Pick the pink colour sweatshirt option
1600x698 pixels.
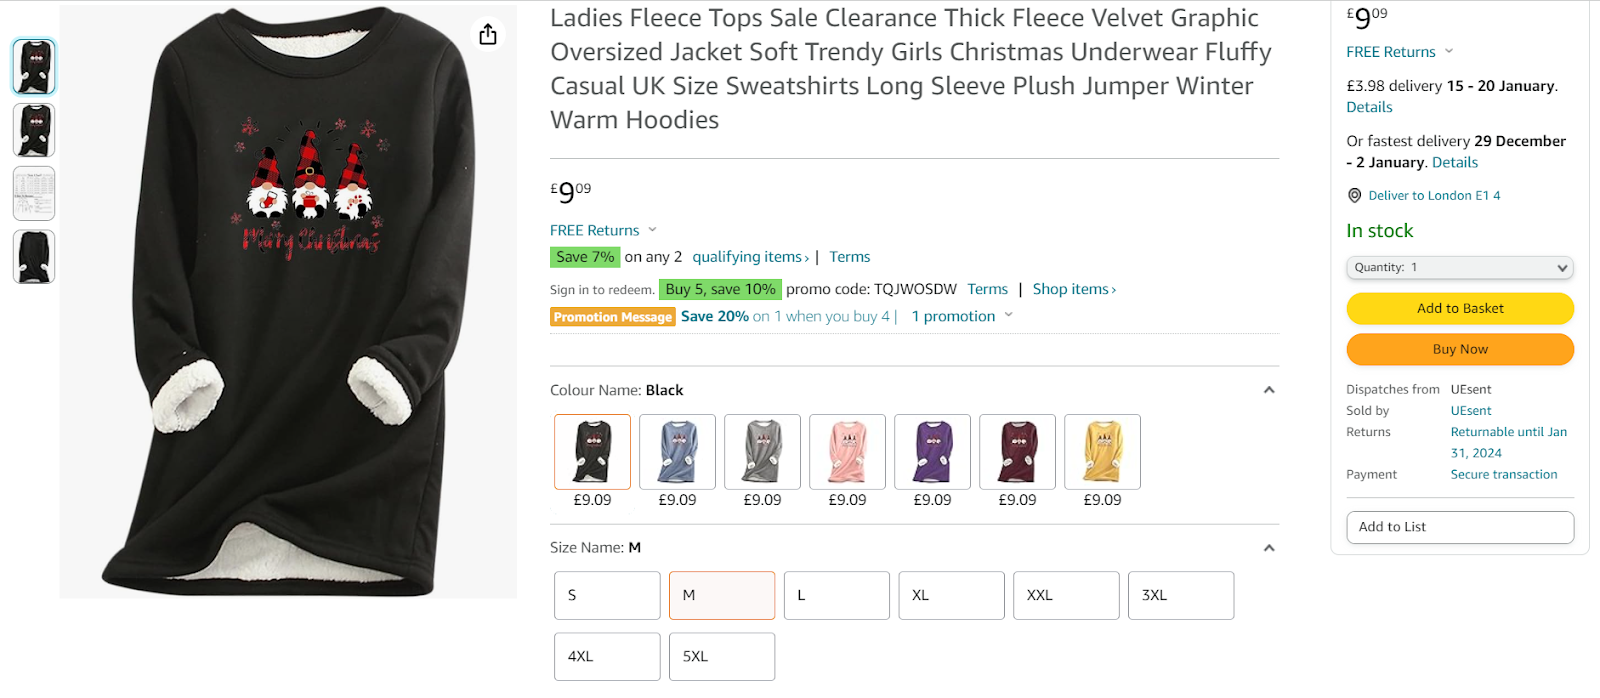[847, 452]
